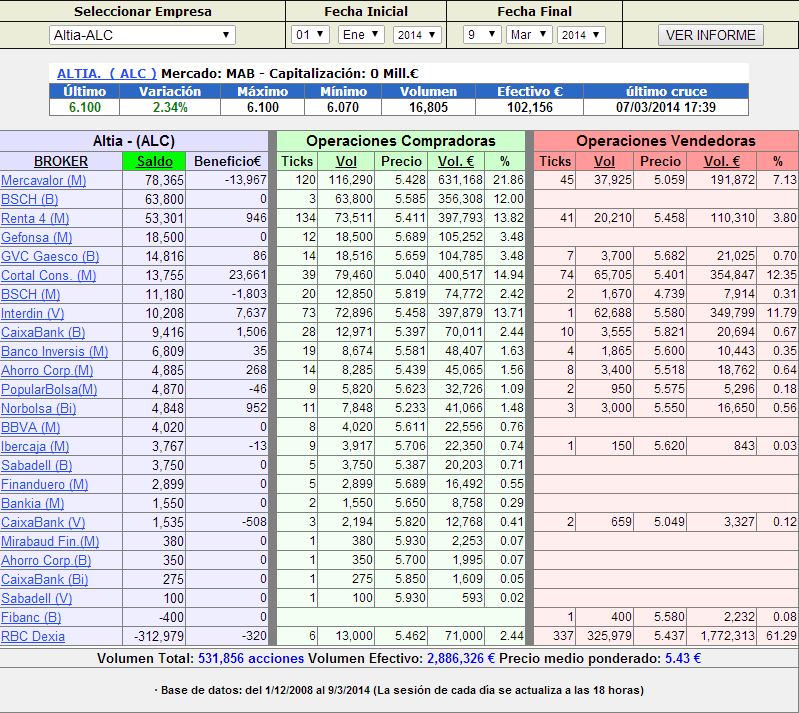Viewport: 799px width, 713px height.
Task: Open the Finanduero (M) broker link
Action: tap(44, 485)
